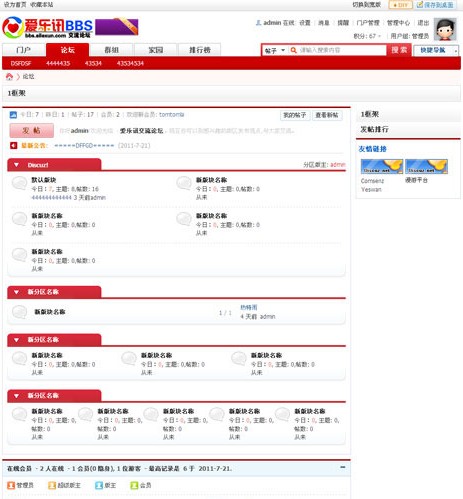Open last post 444444444444
Screen dimensions: 463x499
(x=51, y=197)
